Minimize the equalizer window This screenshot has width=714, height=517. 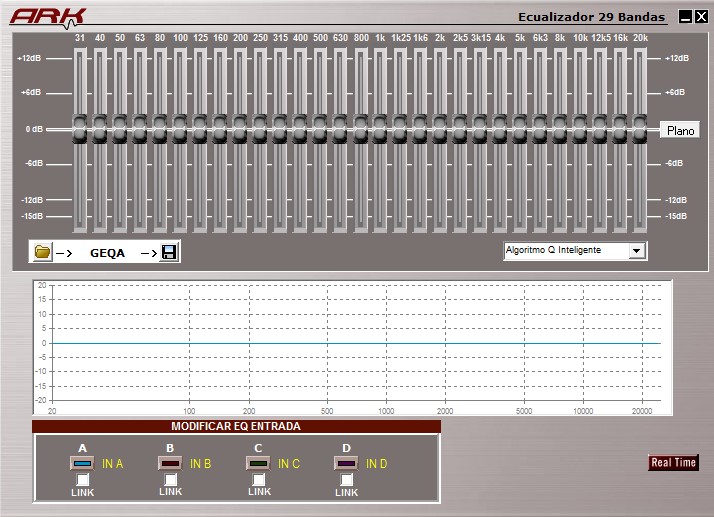point(685,17)
